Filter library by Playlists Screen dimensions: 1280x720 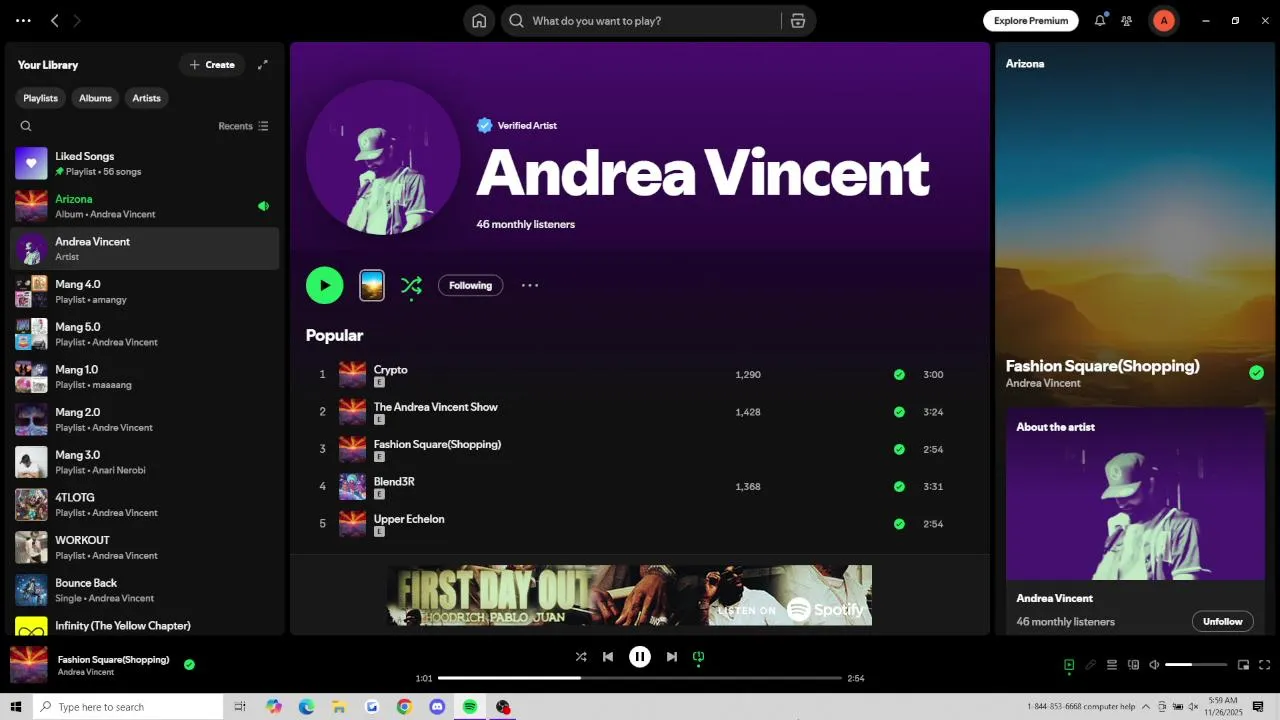pyautogui.click(x=40, y=98)
